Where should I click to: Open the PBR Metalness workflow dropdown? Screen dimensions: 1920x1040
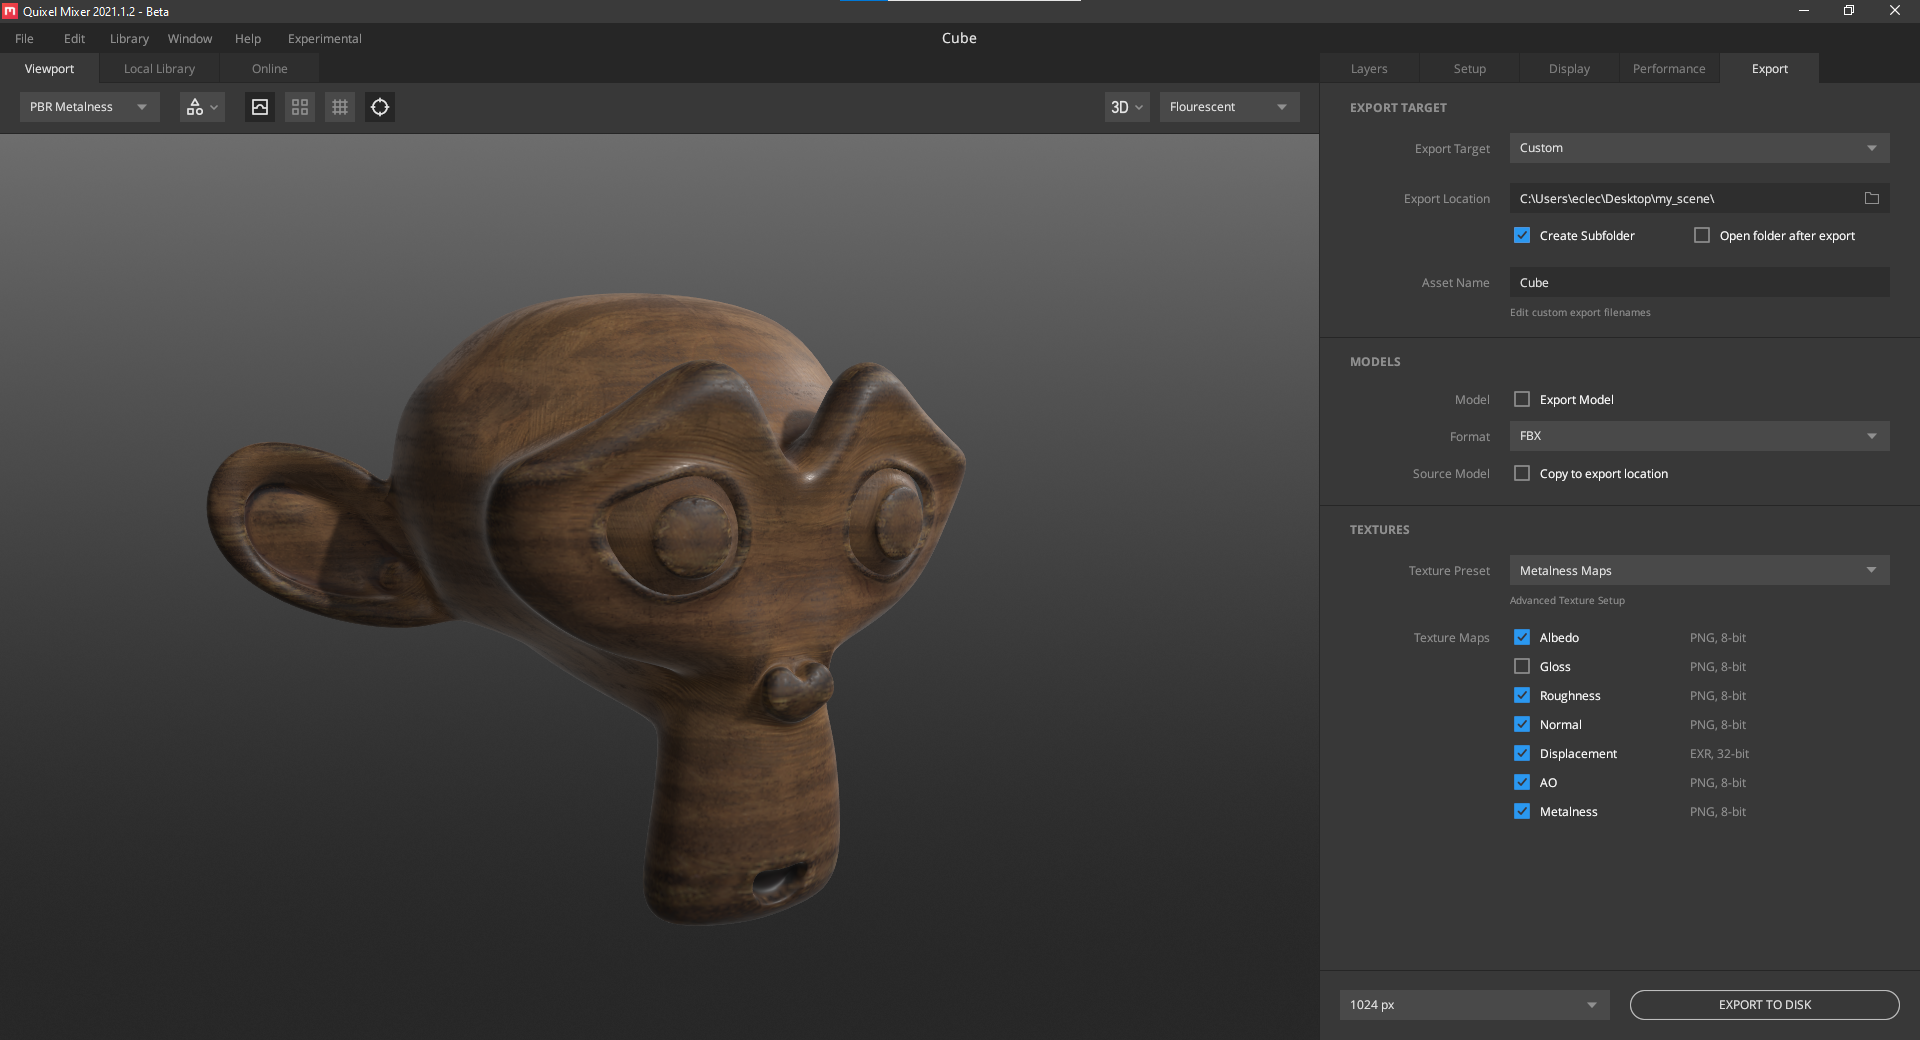[89, 107]
